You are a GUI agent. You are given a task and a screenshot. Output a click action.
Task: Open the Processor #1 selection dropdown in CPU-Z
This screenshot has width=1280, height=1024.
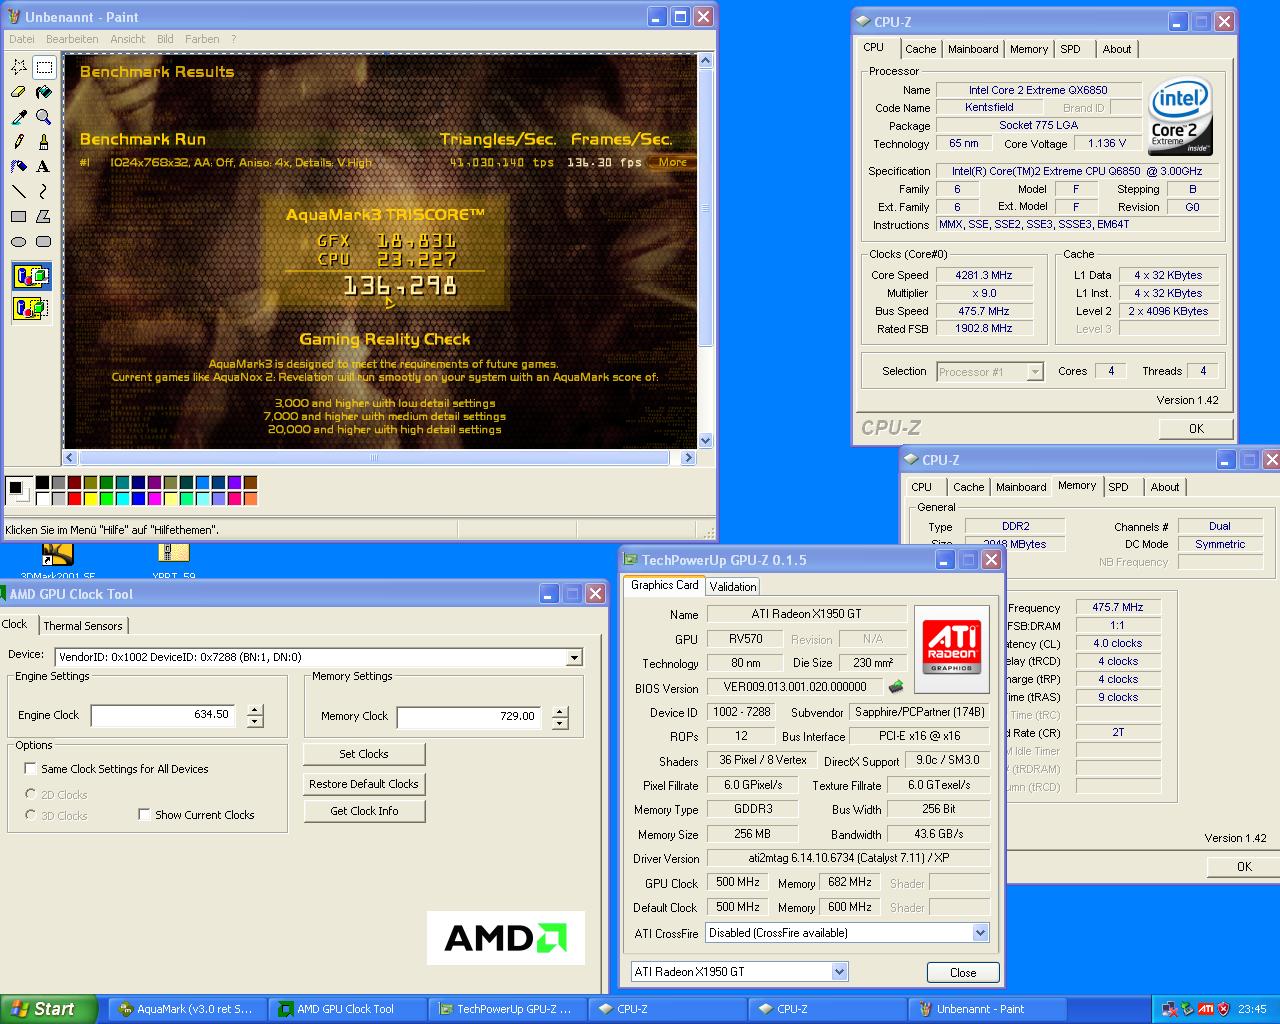[x=1035, y=372]
